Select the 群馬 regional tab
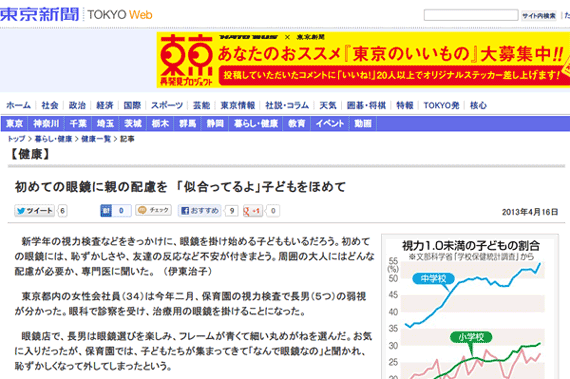This screenshot has width=570, height=379. pyautogui.click(x=188, y=124)
